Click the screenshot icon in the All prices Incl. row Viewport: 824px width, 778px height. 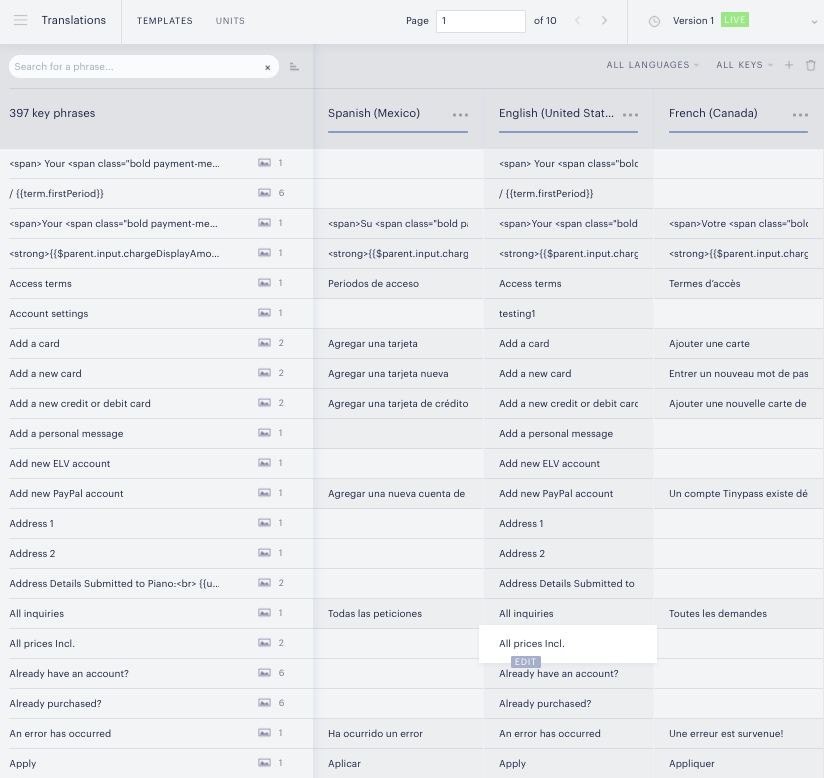[x=264, y=642]
